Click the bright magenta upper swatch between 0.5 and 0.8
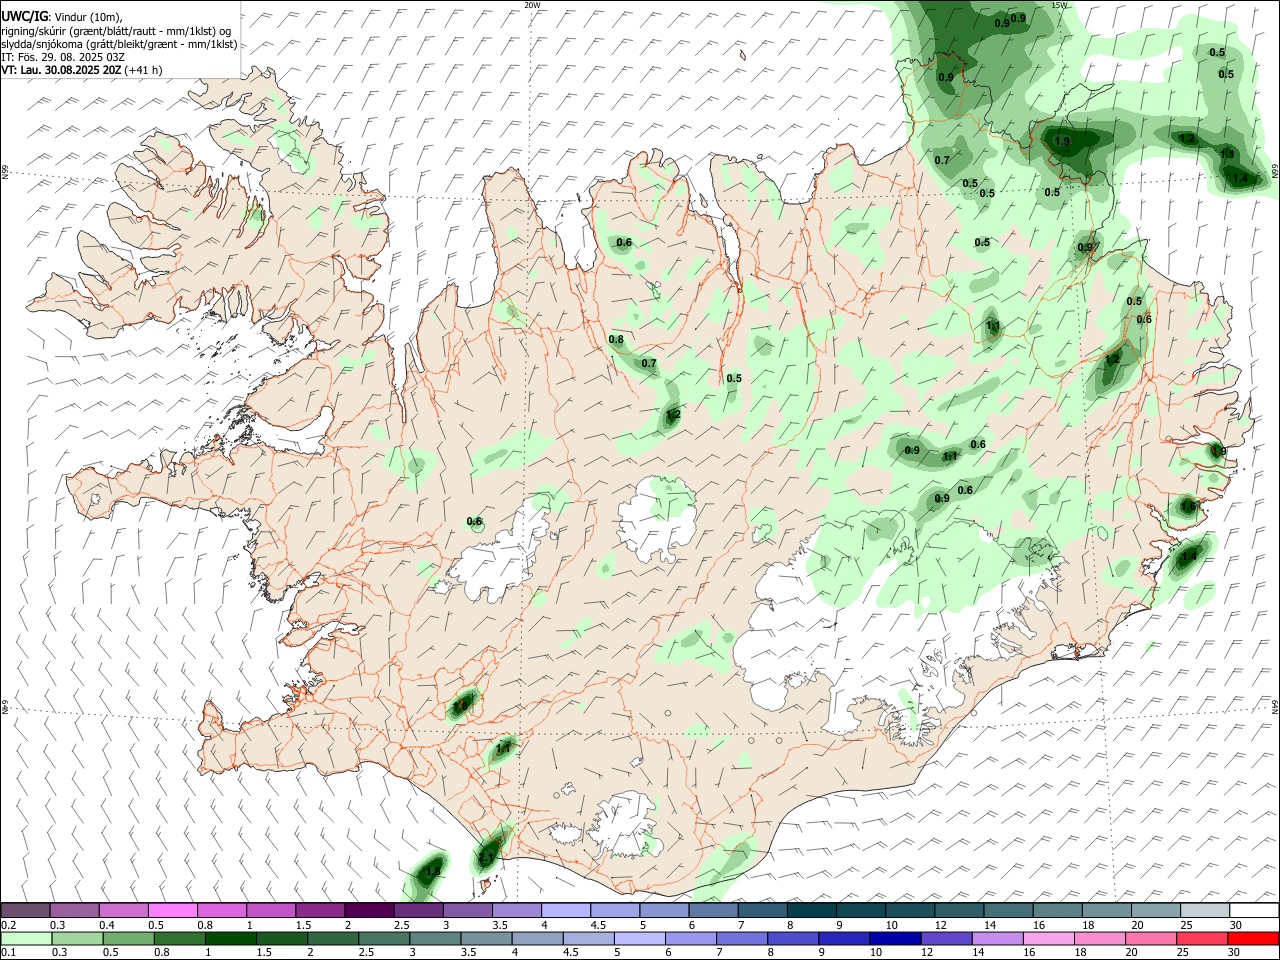The width and height of the screenshot is (1280, 960). click(173, 911)
